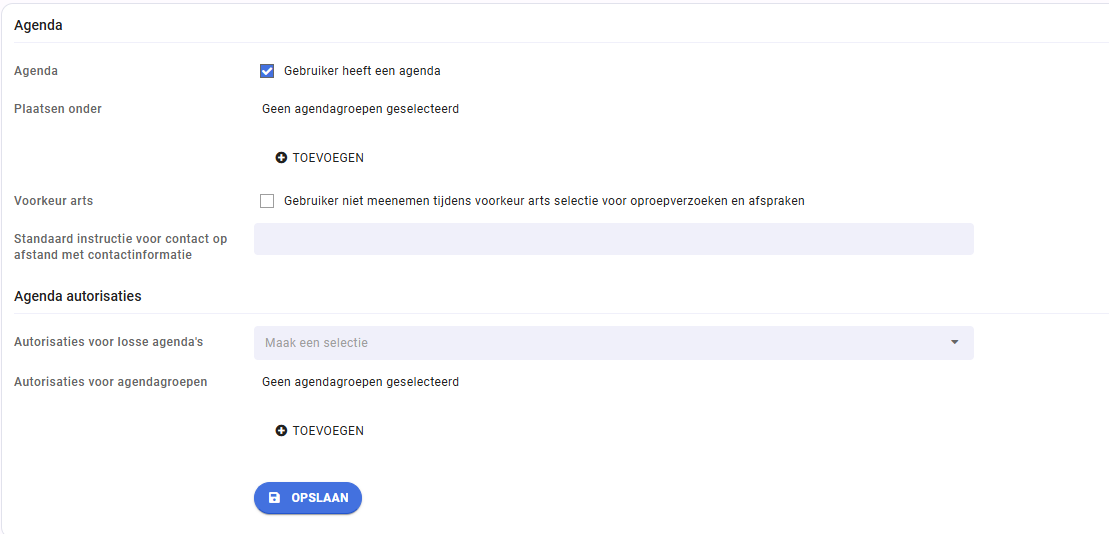Click the 'Standaard instructie voor contact op afstand' label
Screen dimensions: 1109x534
tap(120, 247)
